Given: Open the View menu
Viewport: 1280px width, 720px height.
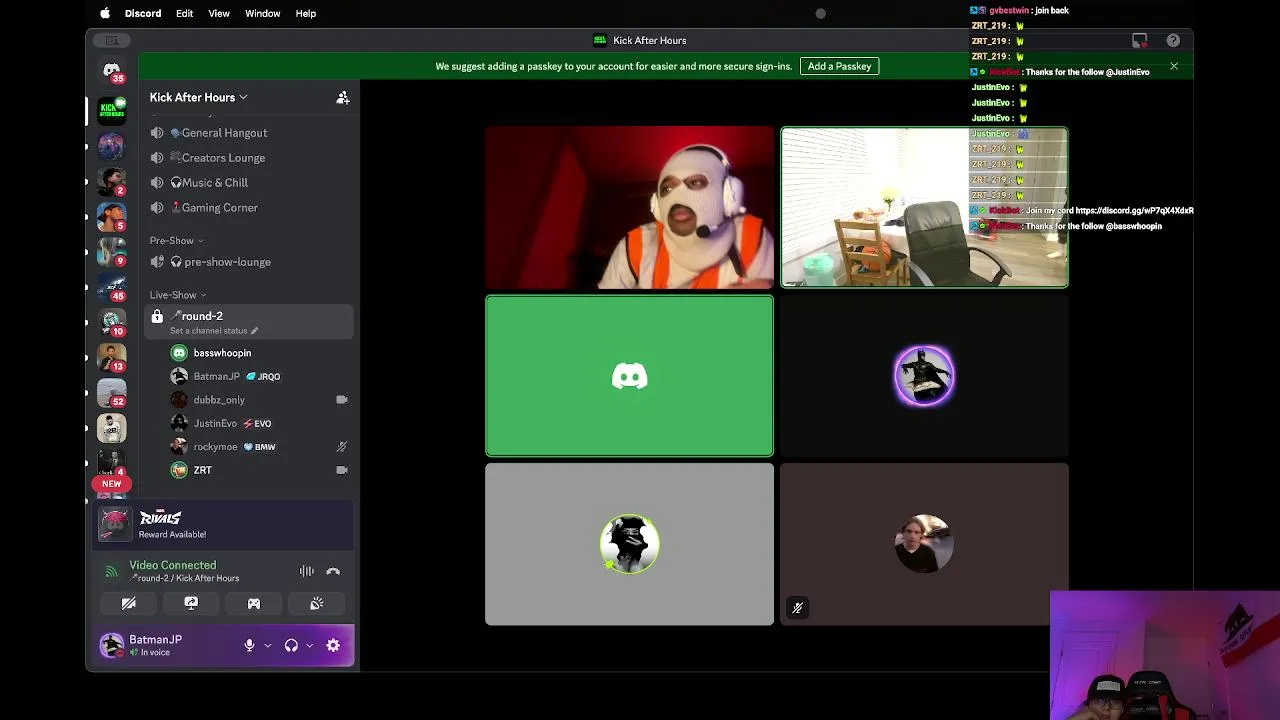Looking at the screenshot, I should click(219, 13).
